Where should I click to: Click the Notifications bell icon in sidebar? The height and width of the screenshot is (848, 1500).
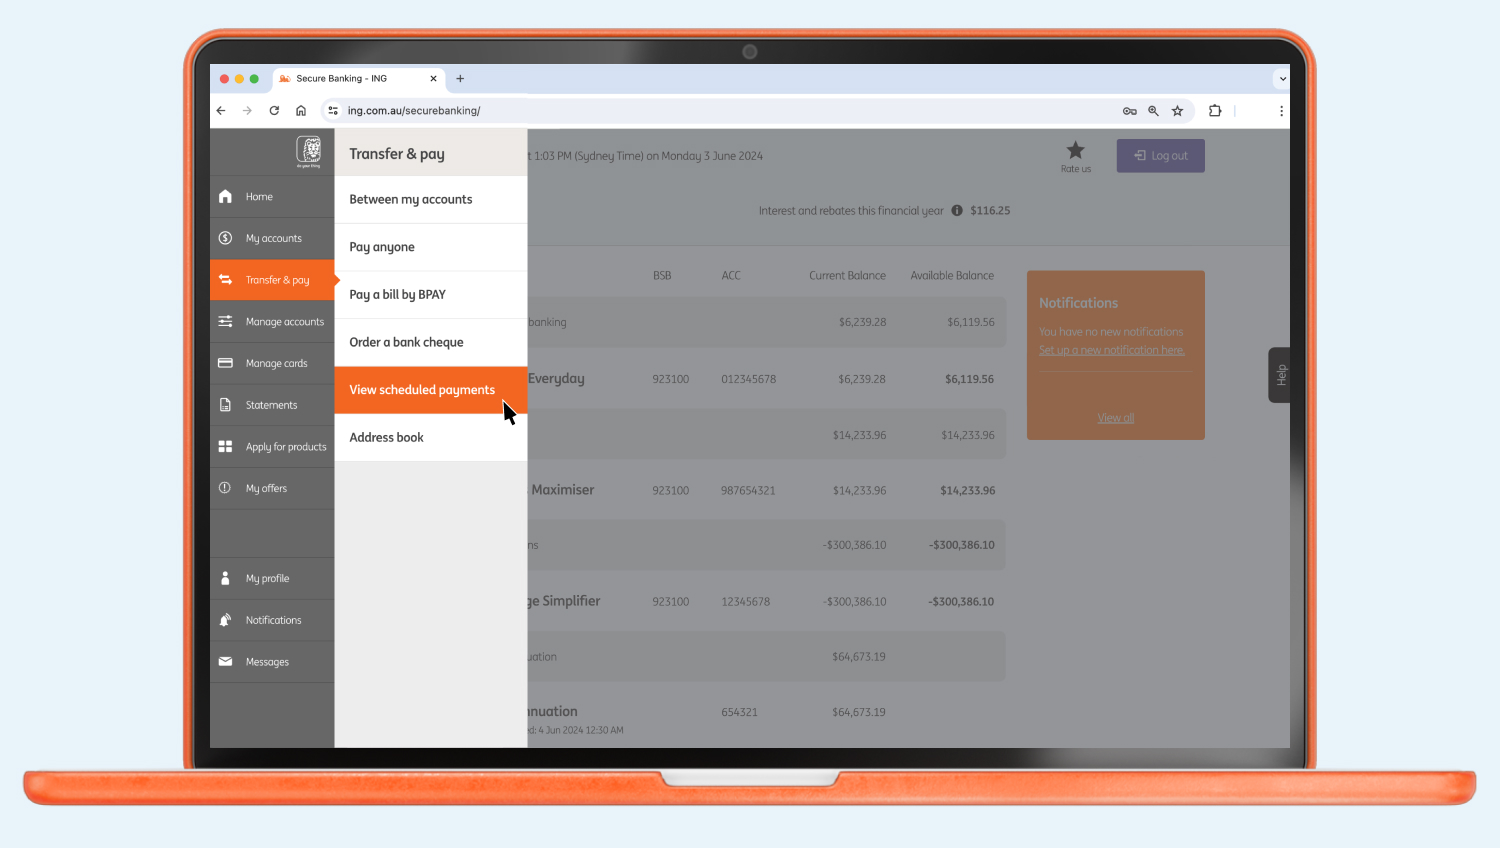226,619
